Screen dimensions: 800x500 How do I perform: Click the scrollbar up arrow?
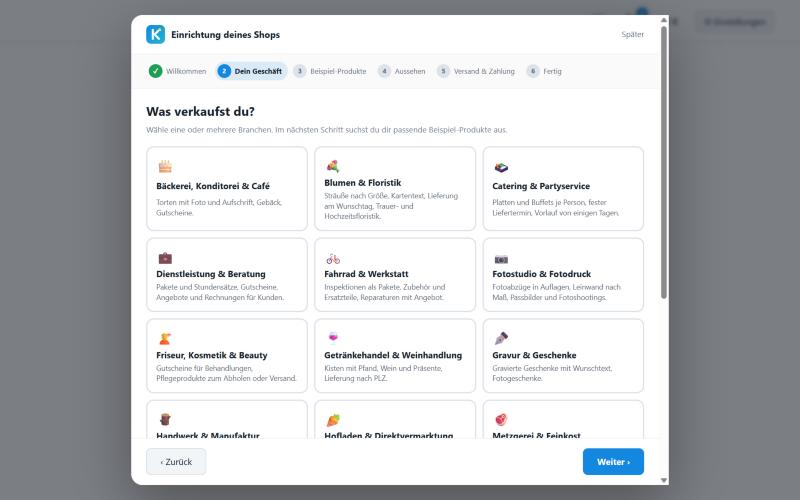pos(664,20)
